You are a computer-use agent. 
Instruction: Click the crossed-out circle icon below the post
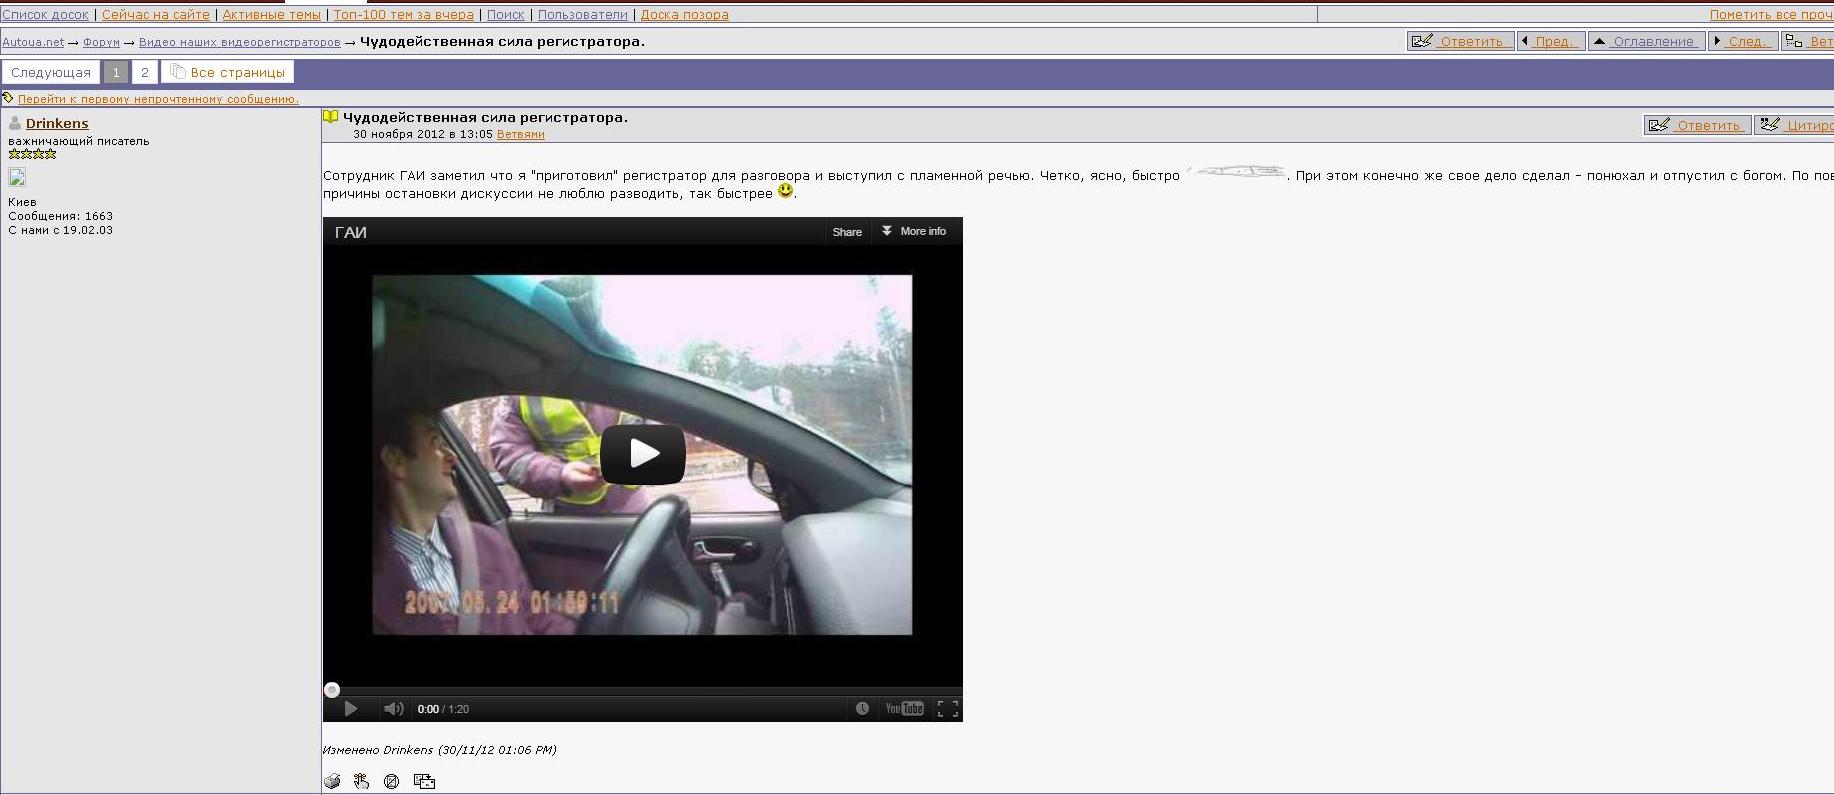392,781
